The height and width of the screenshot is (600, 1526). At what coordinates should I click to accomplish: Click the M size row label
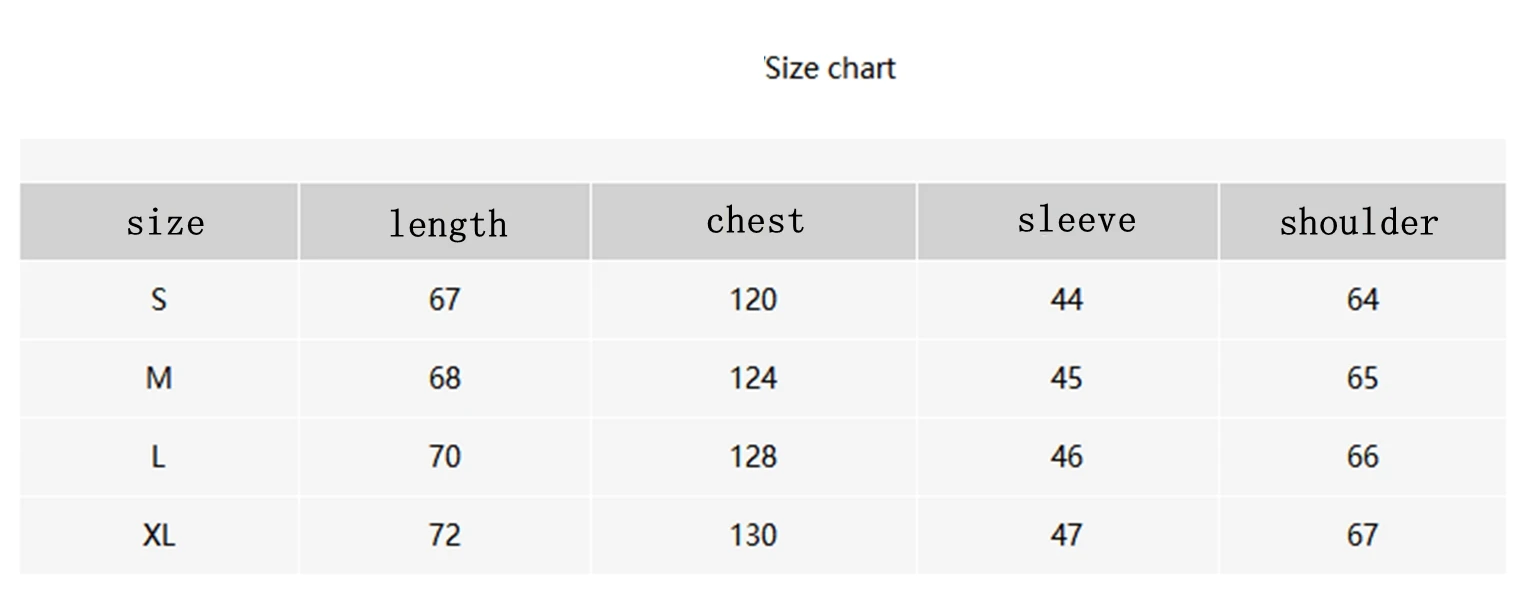(159, 378)
